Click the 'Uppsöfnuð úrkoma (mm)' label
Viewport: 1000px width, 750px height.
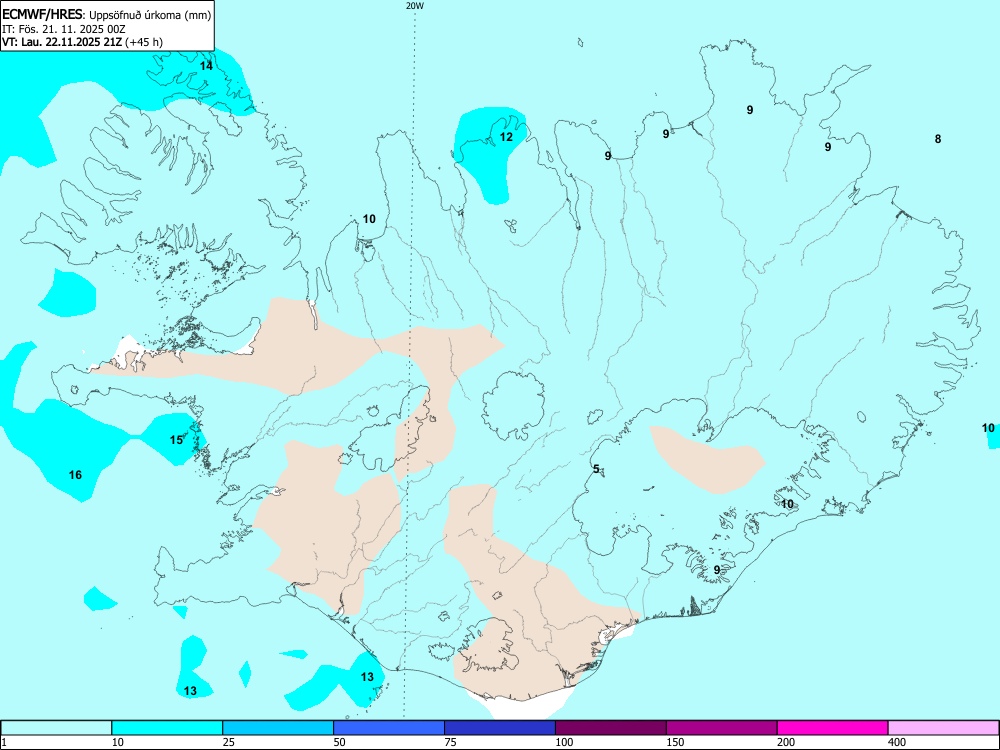pyautogui.click(x=149, y=15)
